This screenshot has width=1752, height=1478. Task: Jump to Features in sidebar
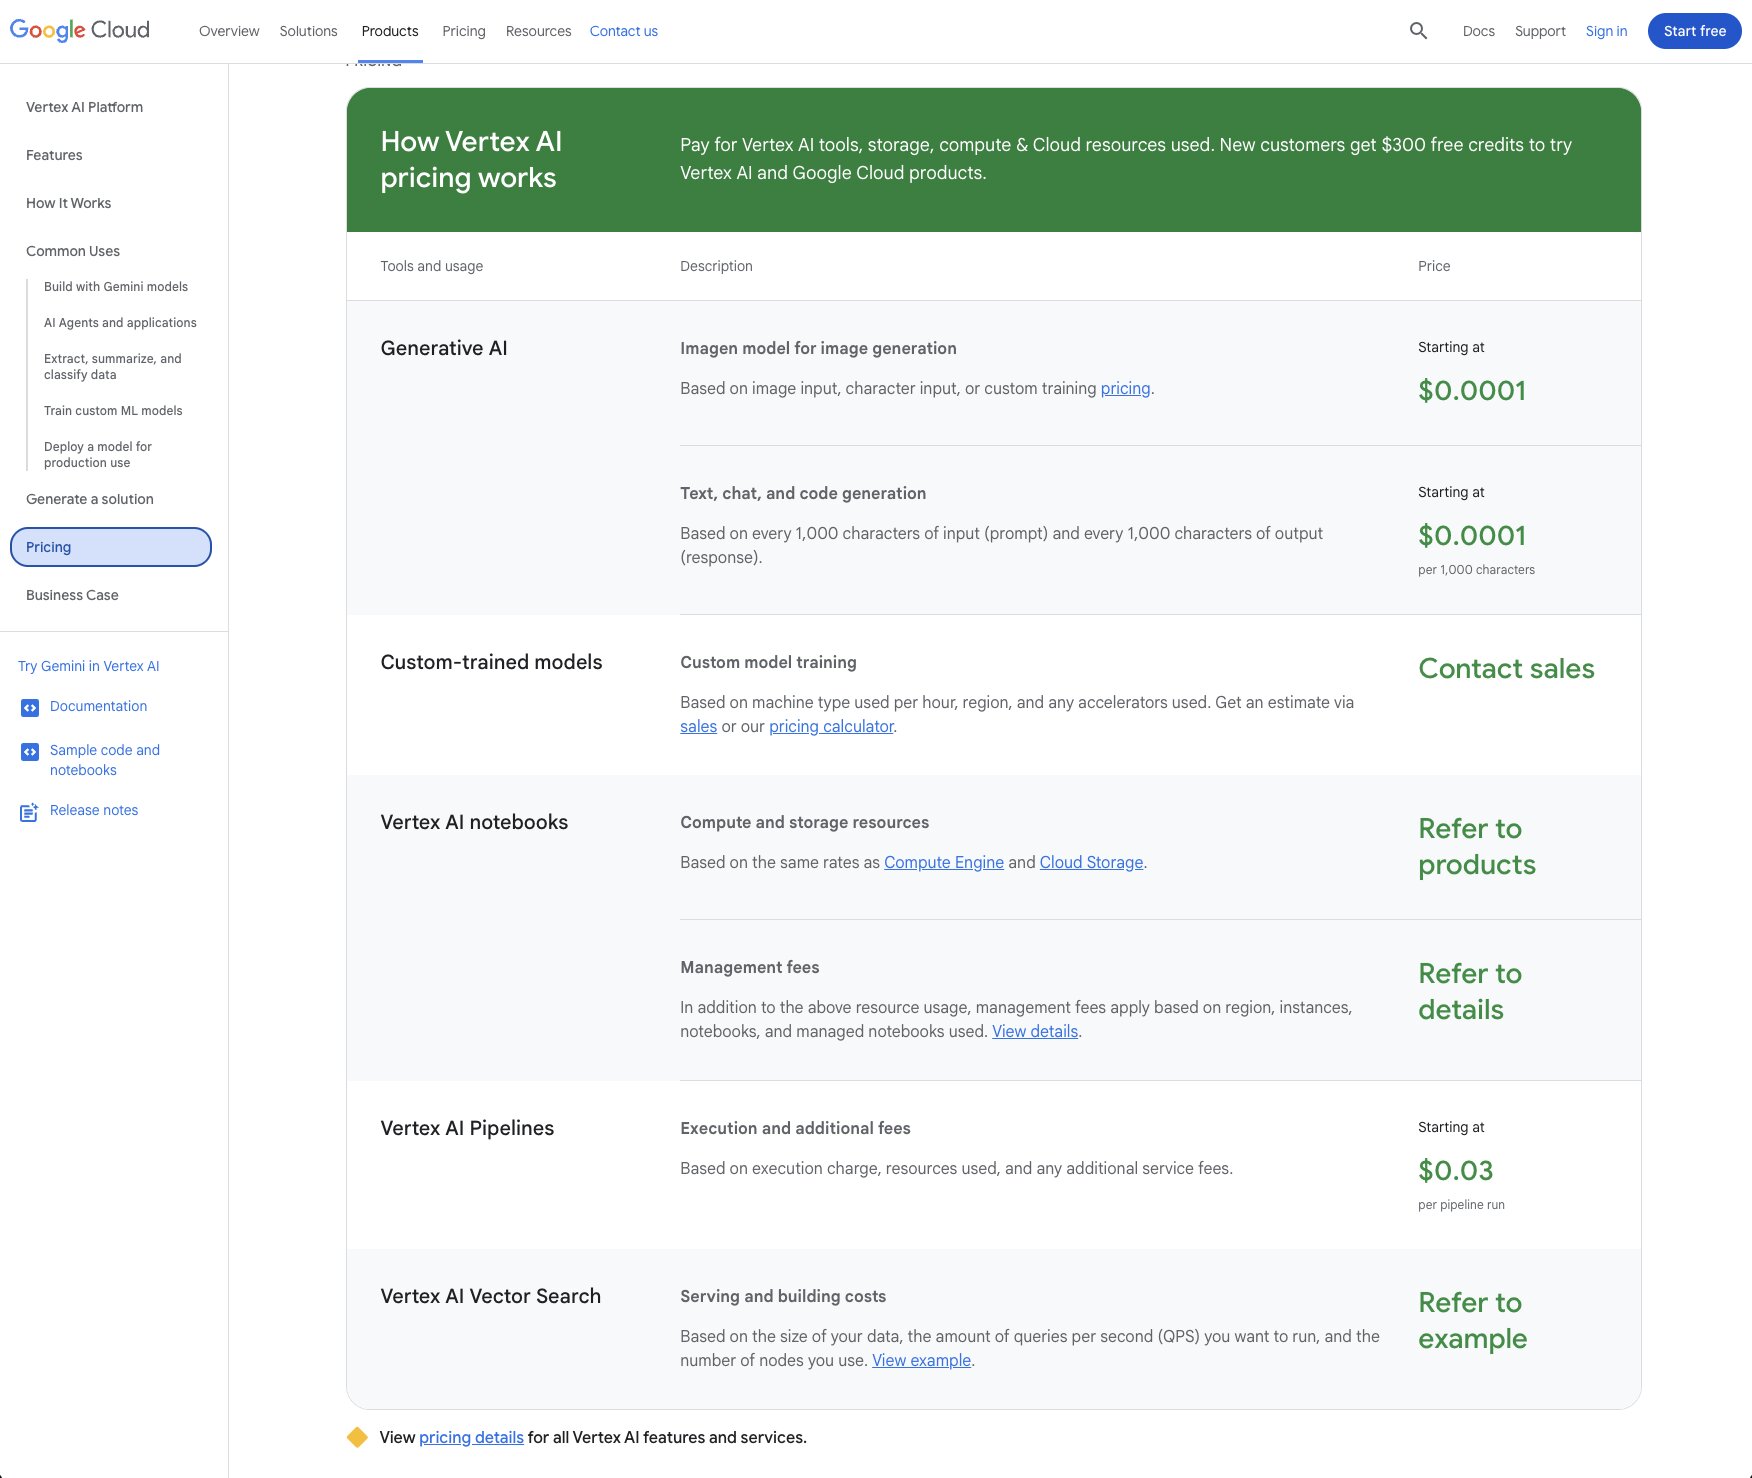click(x=54, y=155)
